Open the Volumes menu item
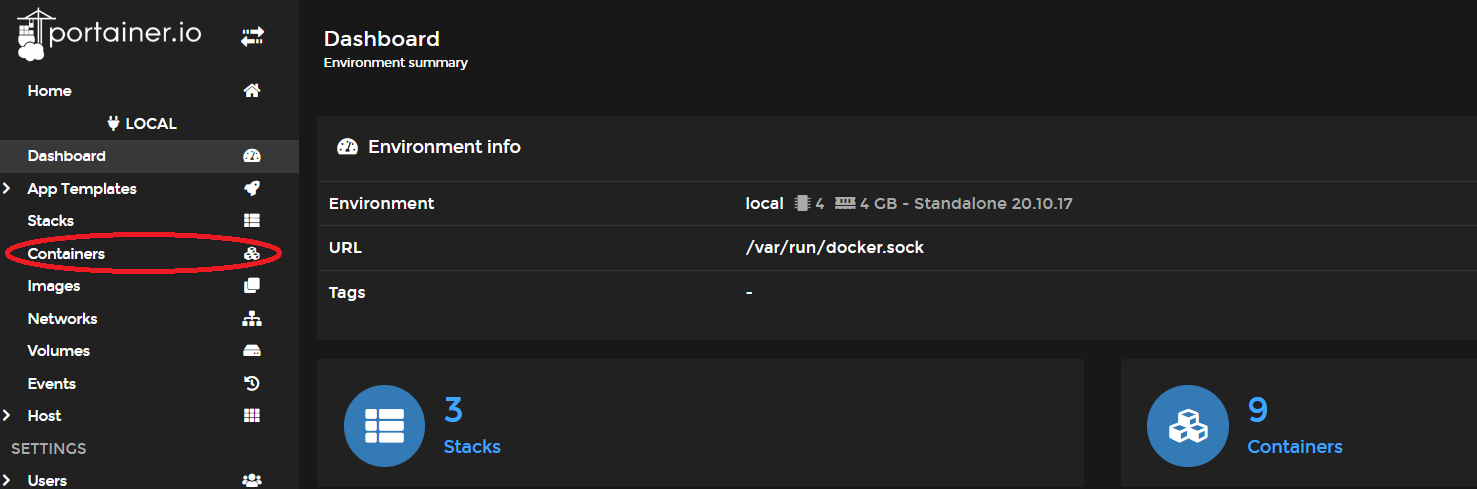 click(59, 351)
